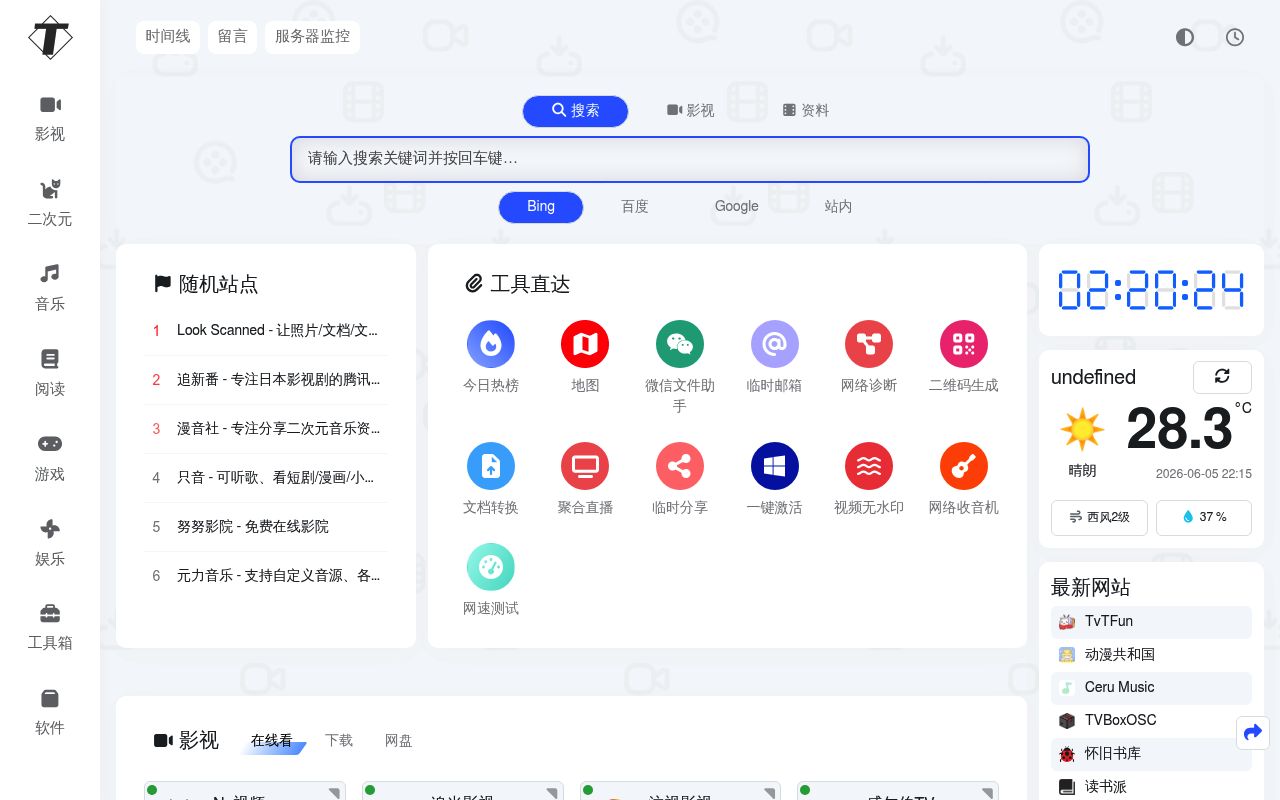Open the 网络诊断 tool
This screenshot has height=800, width=1280.
869,357
